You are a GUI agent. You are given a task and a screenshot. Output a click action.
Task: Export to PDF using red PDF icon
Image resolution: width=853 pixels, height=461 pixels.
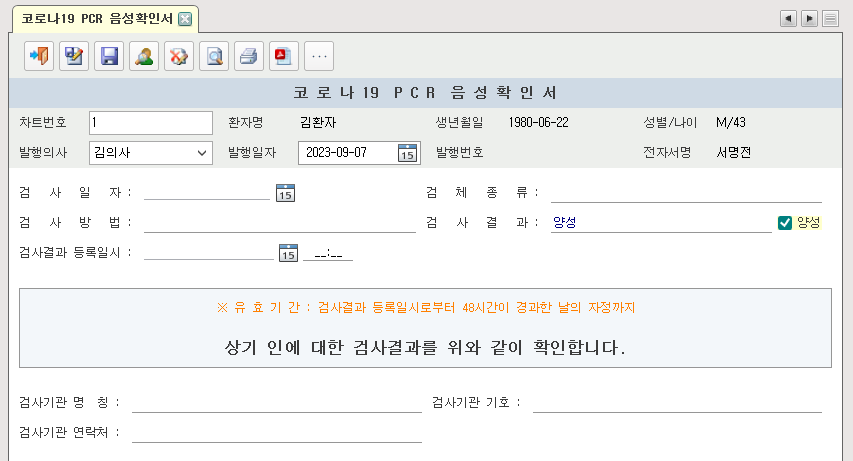283,56
